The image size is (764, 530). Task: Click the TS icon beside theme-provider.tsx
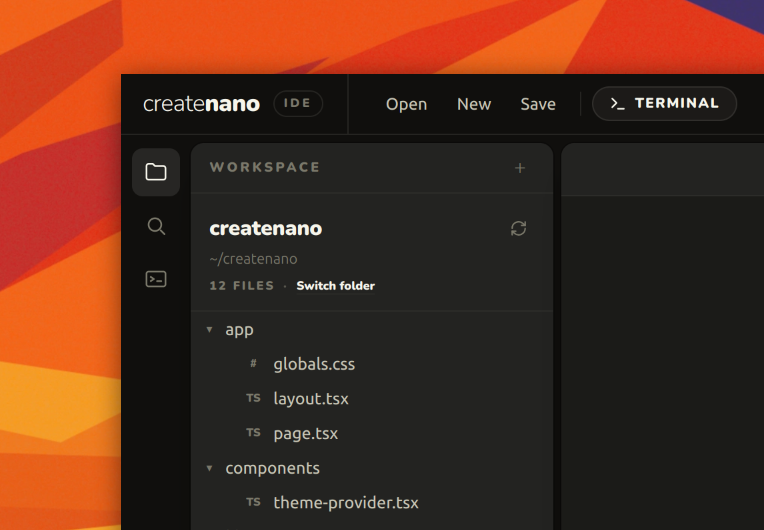point(253,502)
